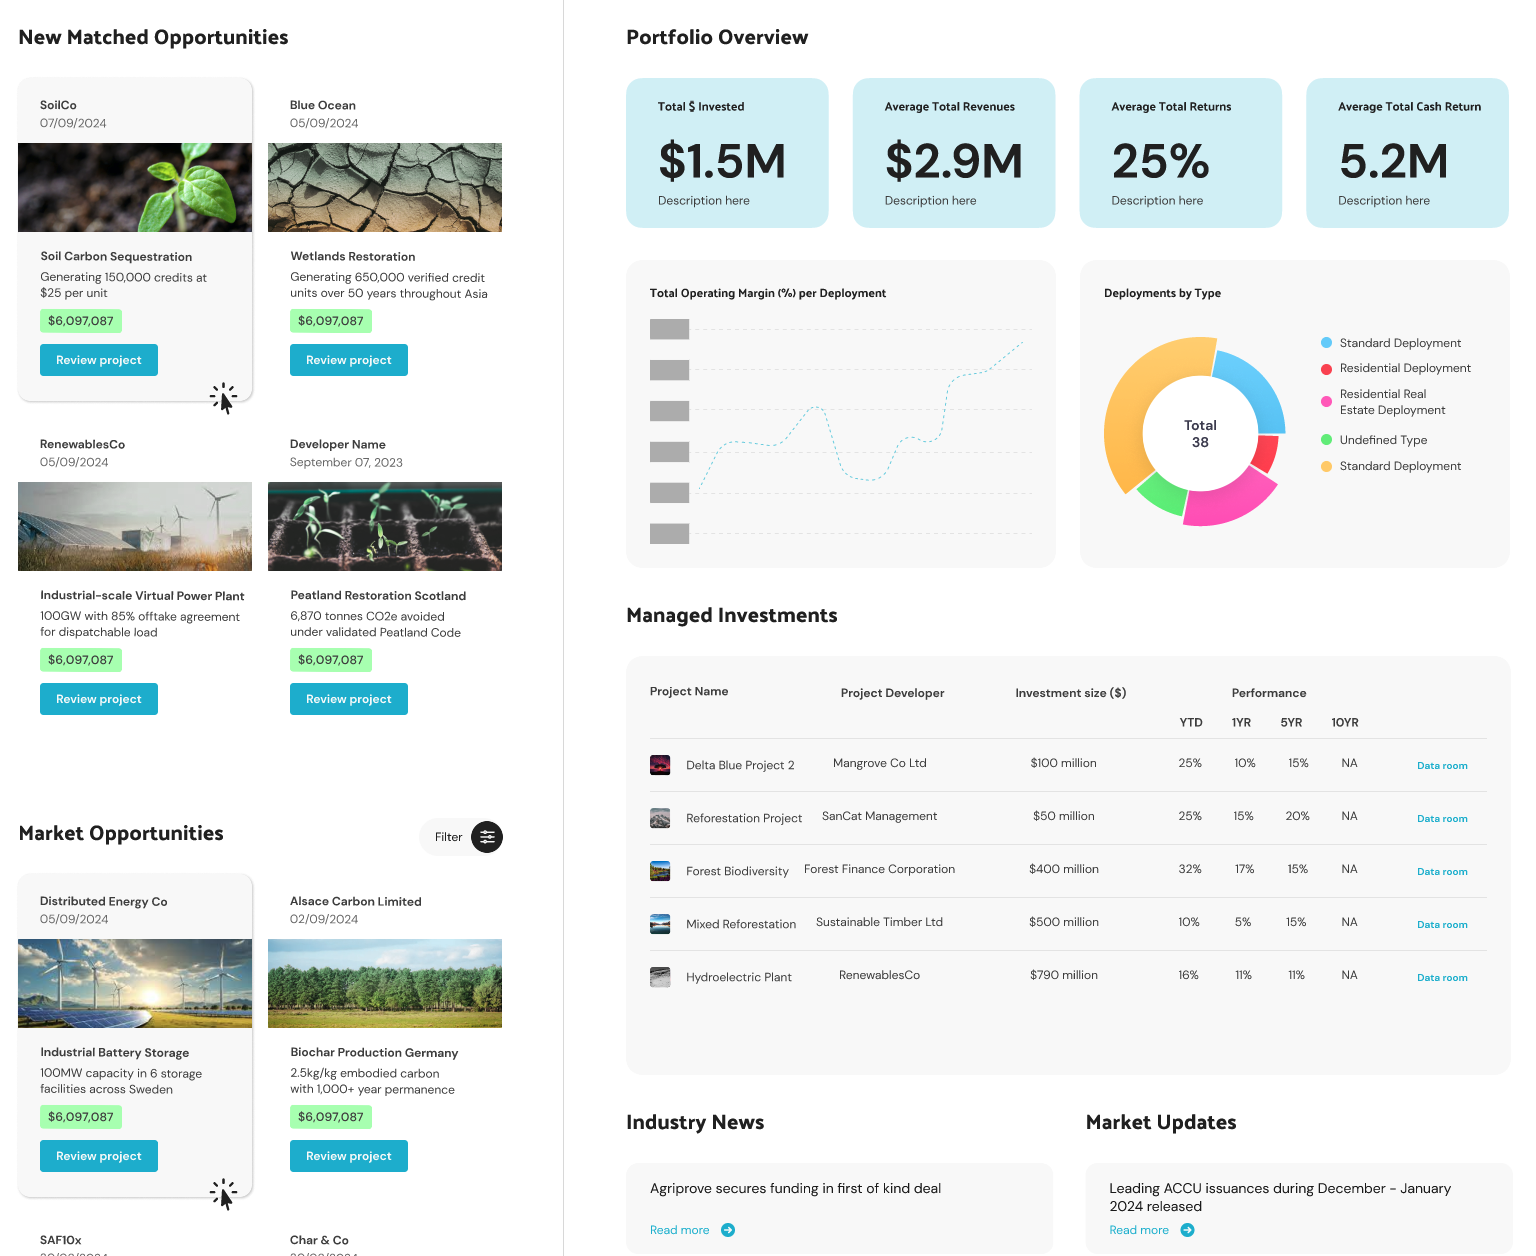The width and height of the screenshot is (1536, 1256).
Task: Click Mangrove Co Ltd developer cell
Action: (880, 763)
